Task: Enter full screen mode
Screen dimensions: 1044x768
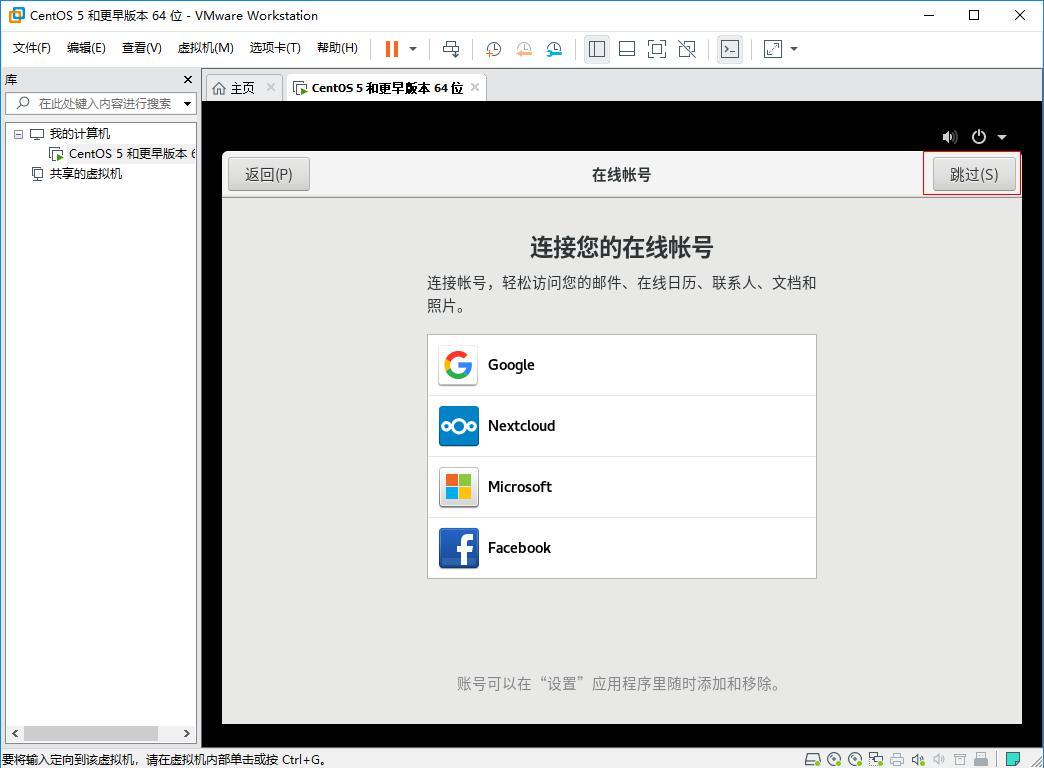Action: tap(655, 48)
